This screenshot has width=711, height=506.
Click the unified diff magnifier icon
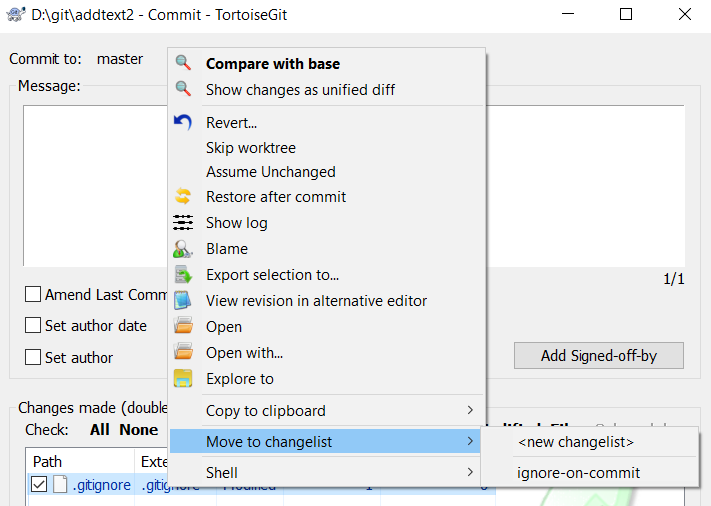point(183,89)
